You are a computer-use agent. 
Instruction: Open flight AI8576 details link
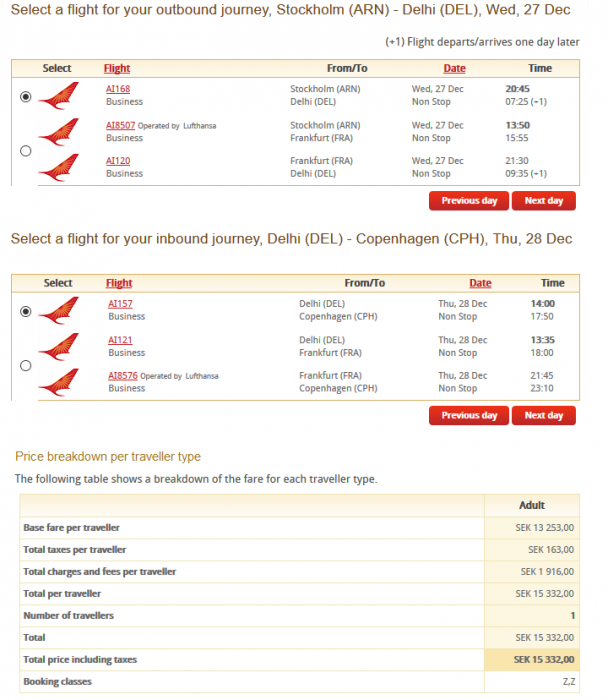123,376
